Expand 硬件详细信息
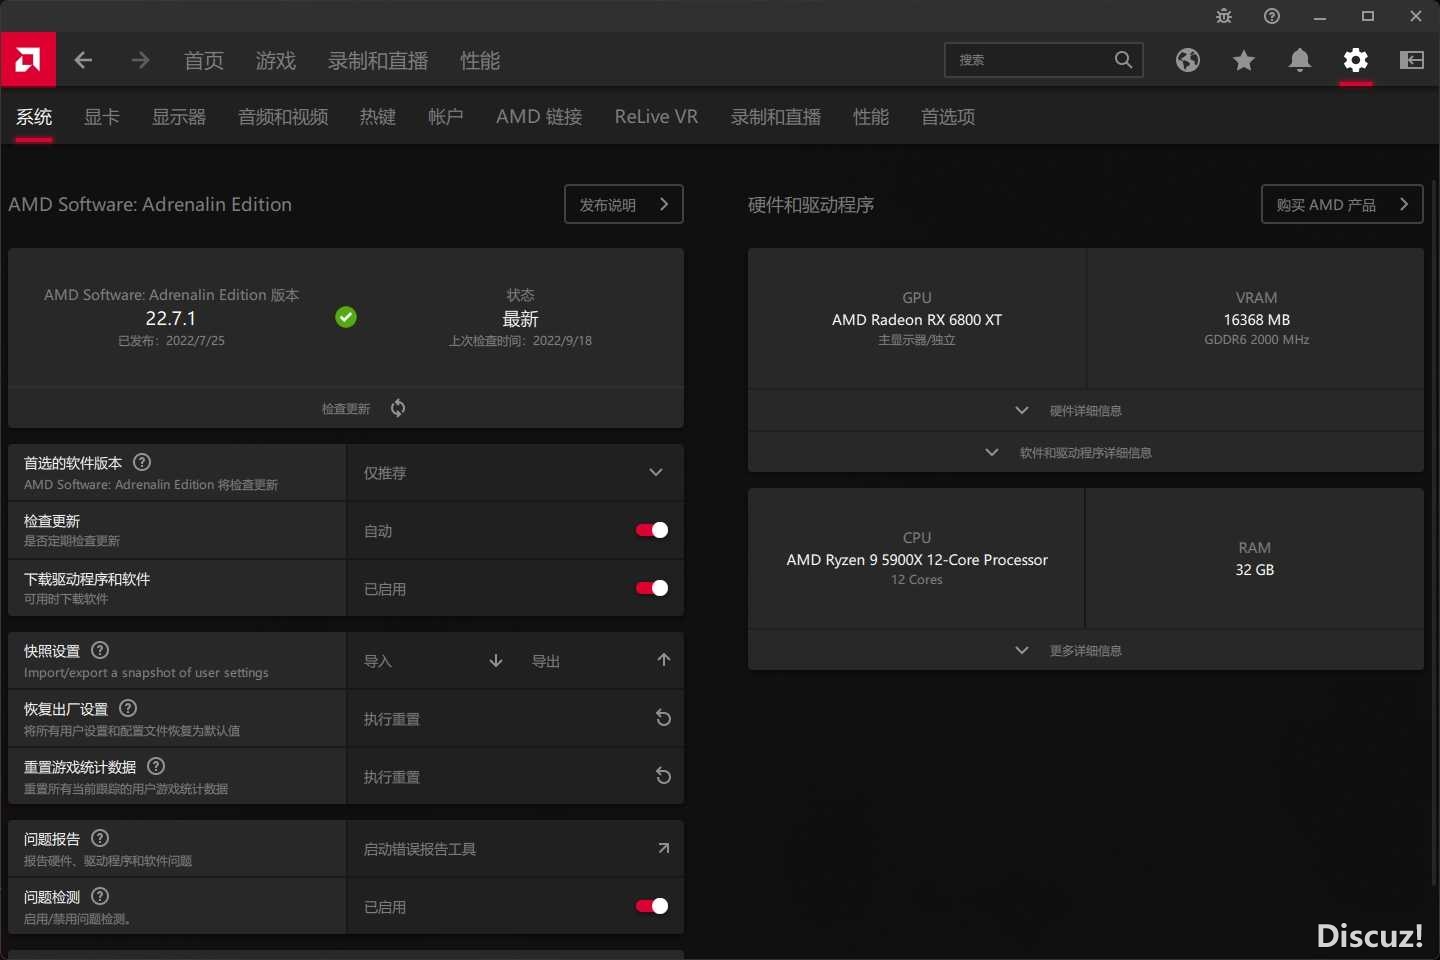The height and width of the screenshot is (960, 1440). (1086, 410)
